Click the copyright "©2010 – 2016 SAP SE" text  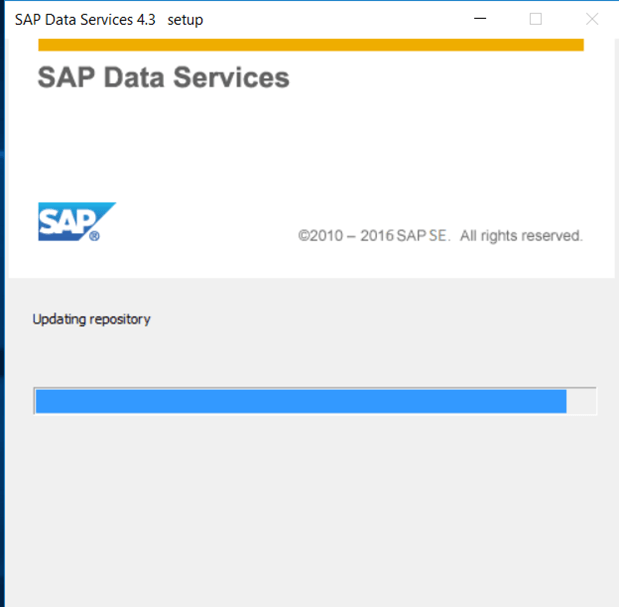tap(373, 236)
